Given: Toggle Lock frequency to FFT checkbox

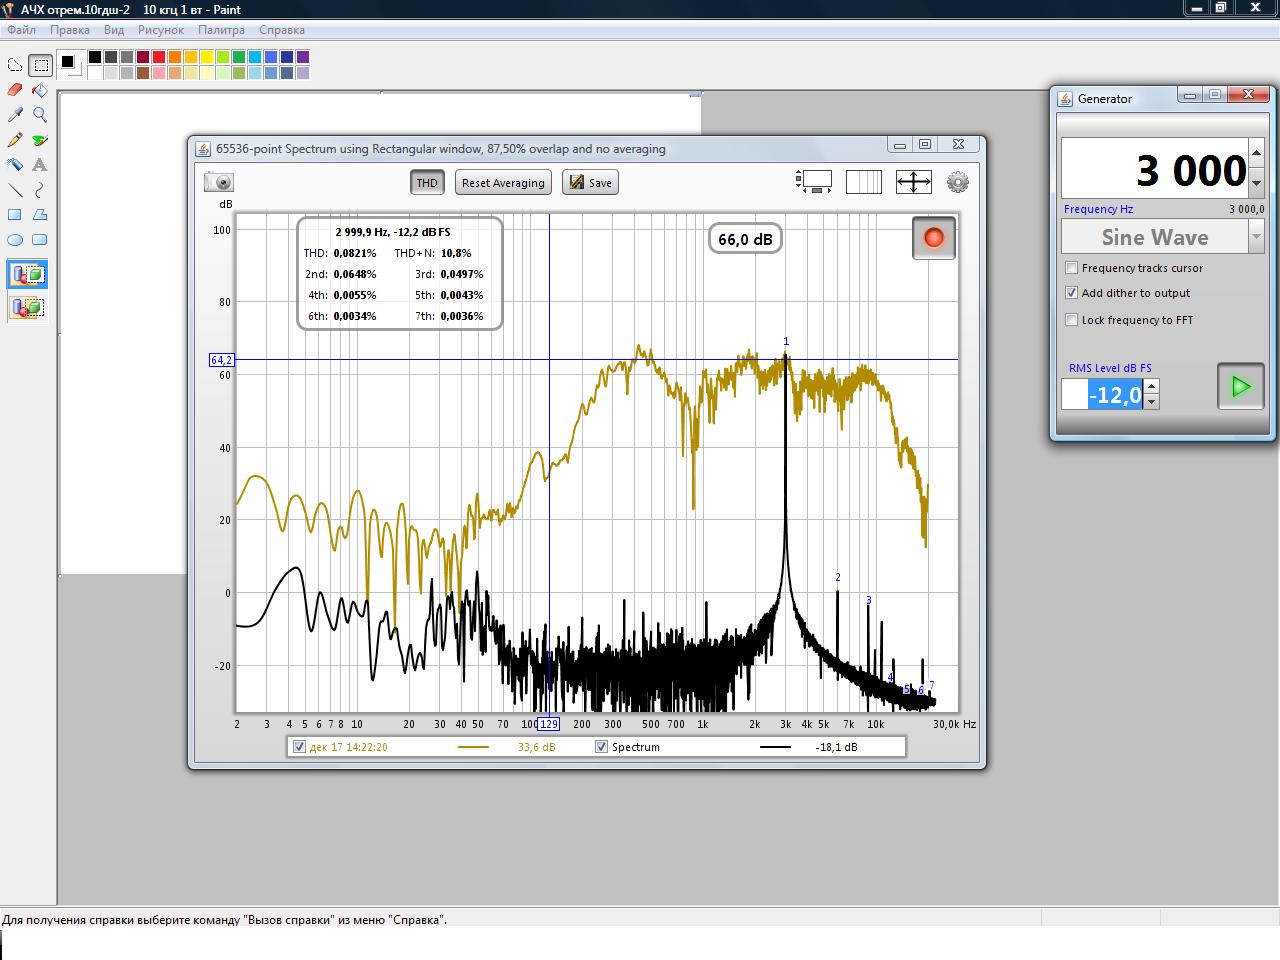Looking at the screenshot, I should pos(1072,320).
